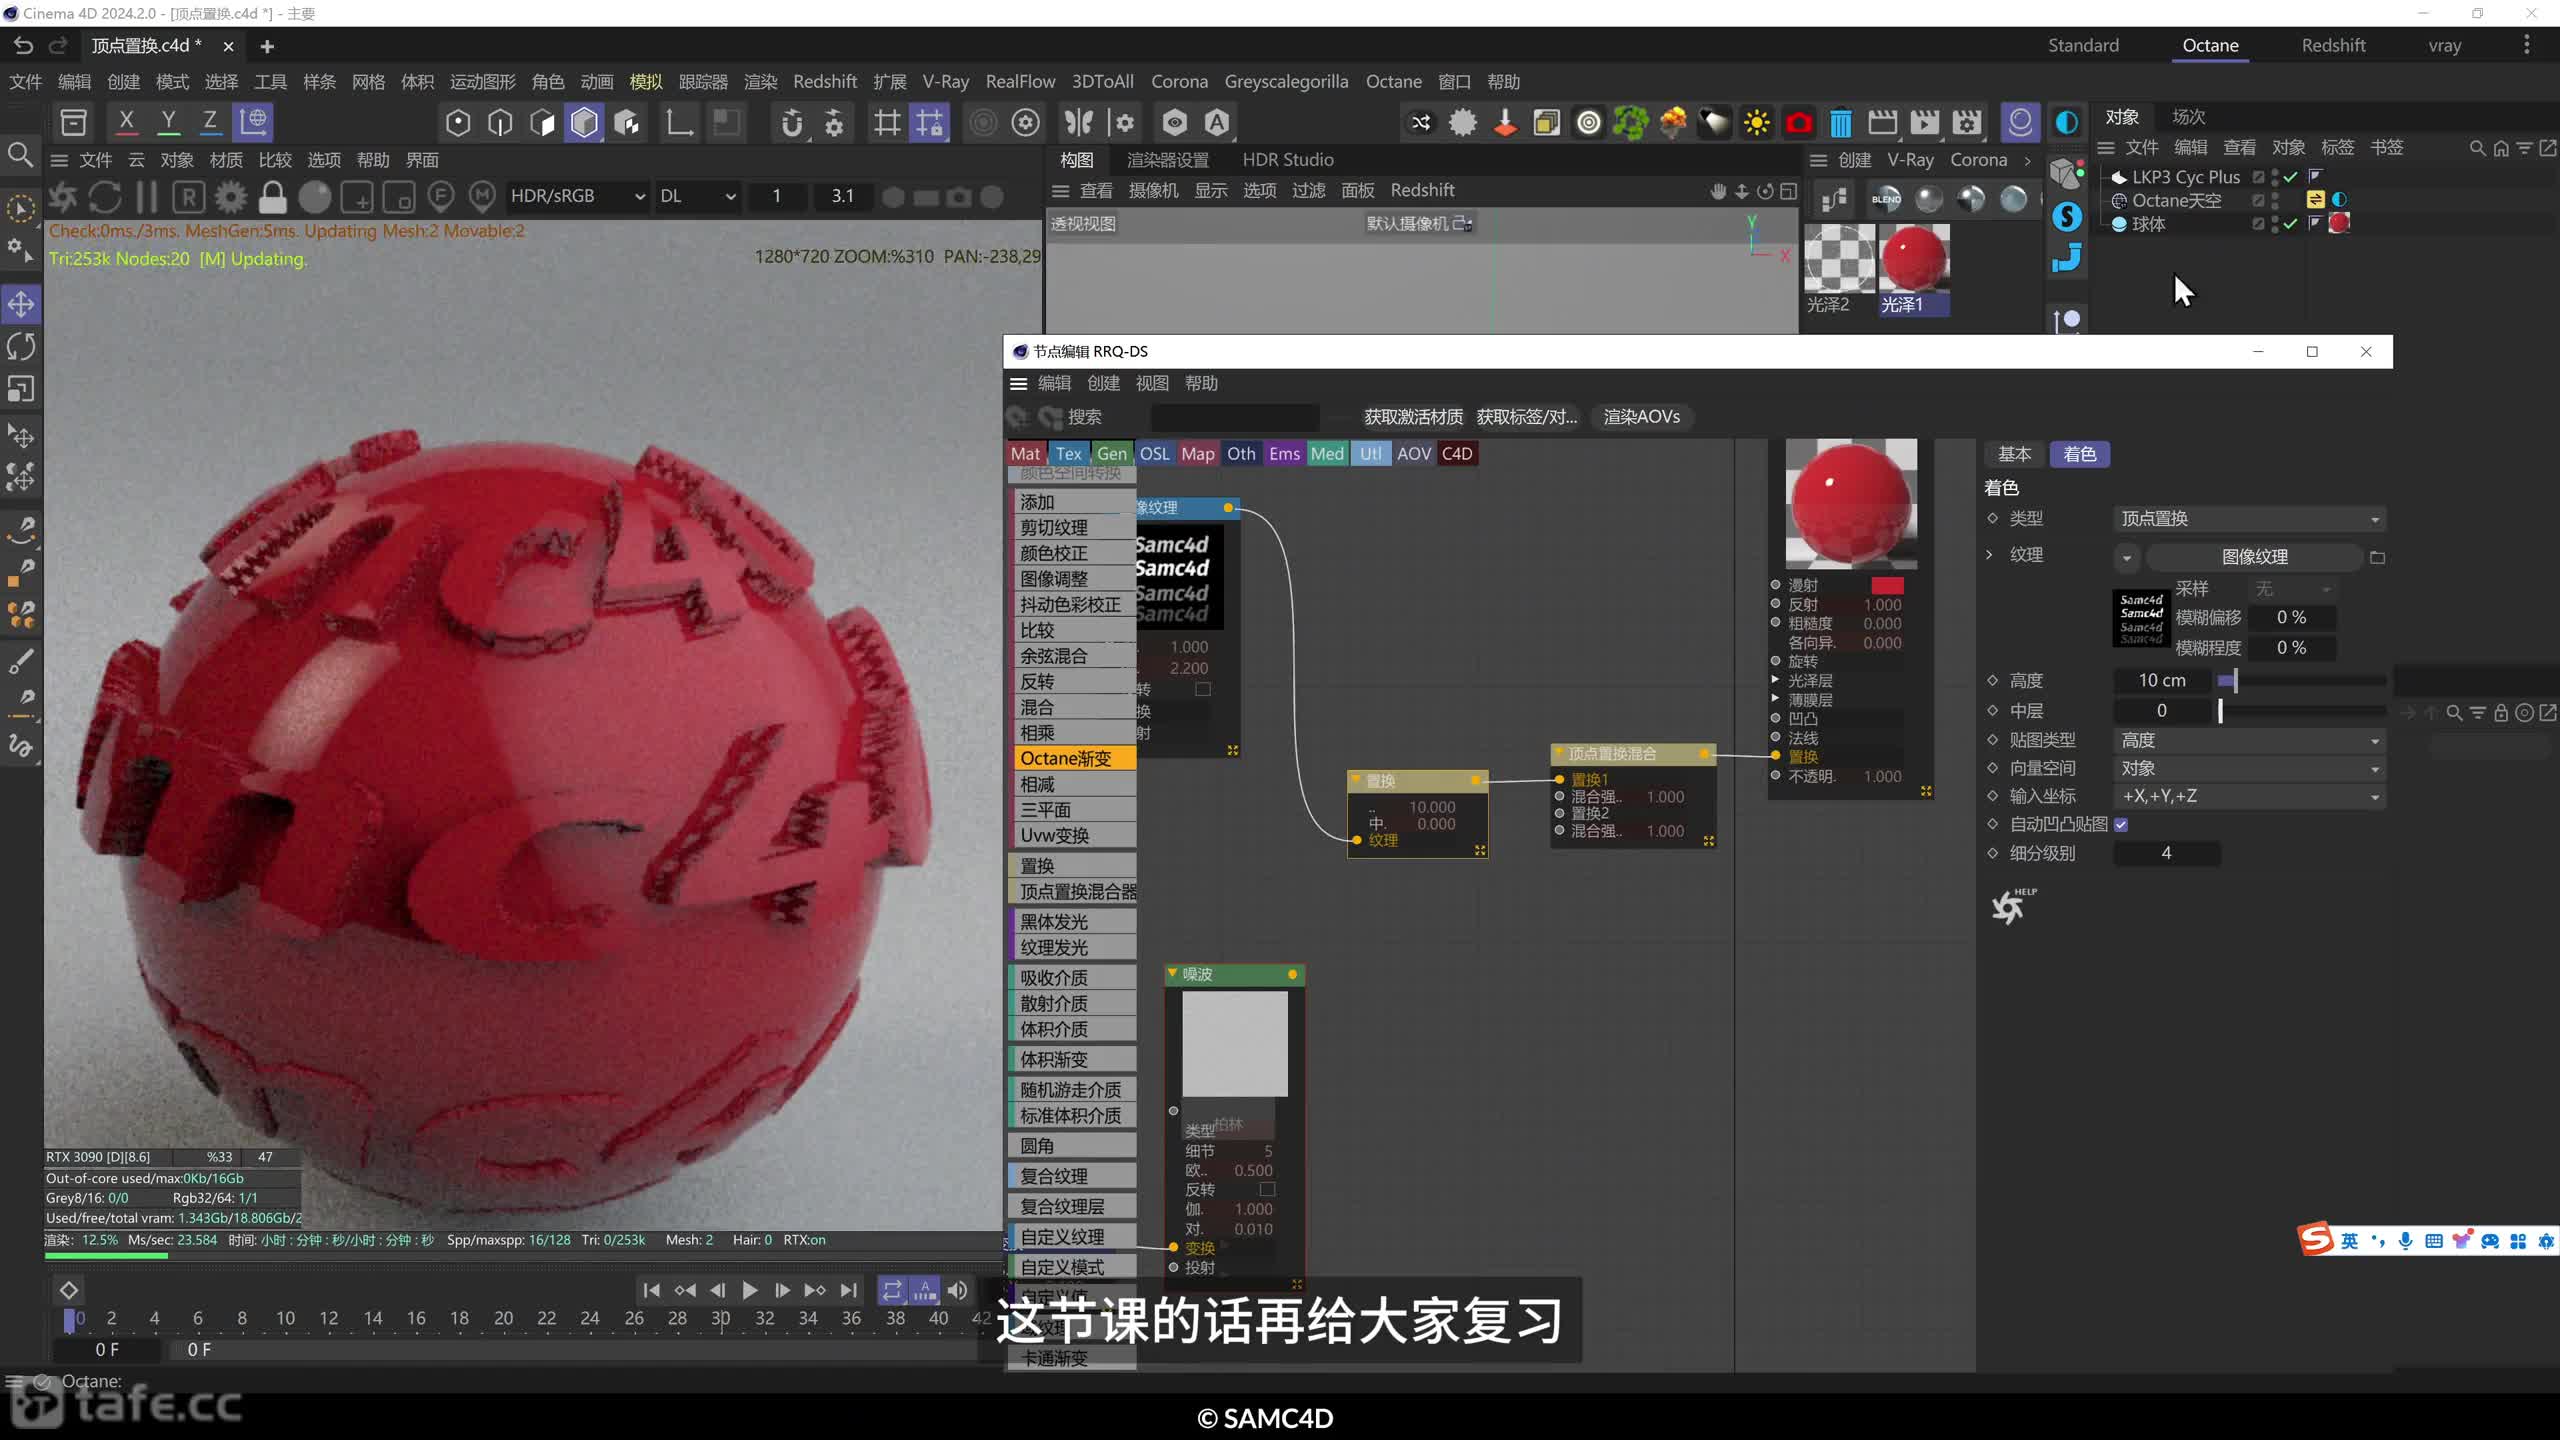Switch to 渲染器设置 tab
This screenshot has width=2560, height=1440.
(1167, 160)
